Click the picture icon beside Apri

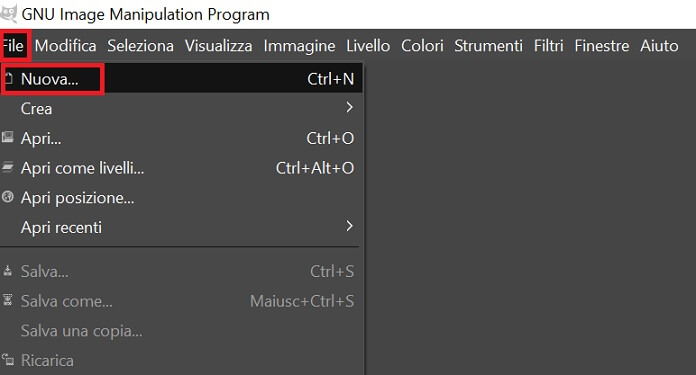pos(8,137)
